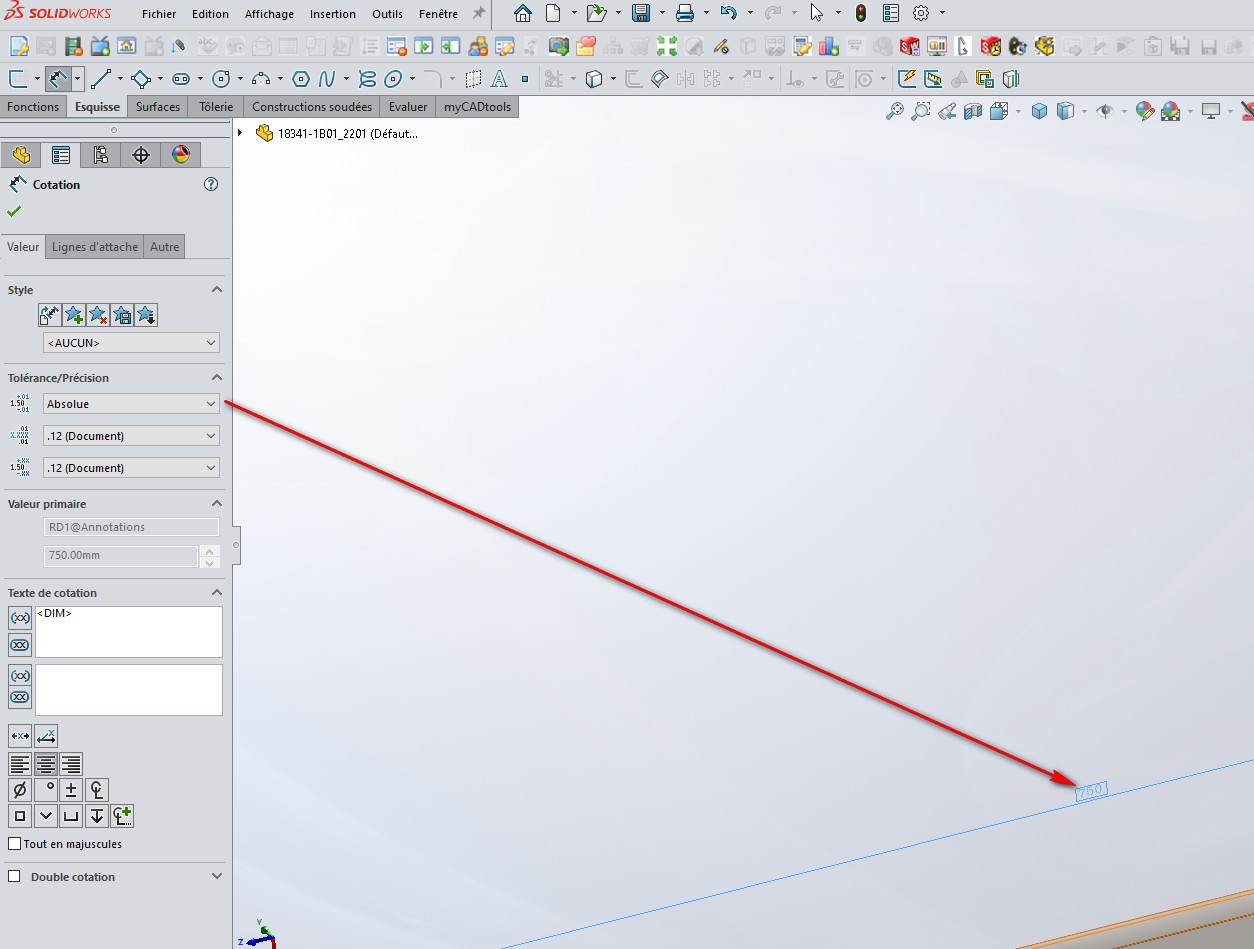The width and height of the screenshot is (1254, 949).
Task: Open the Absolue tolerance type dropdown
Action: [131, 404]
